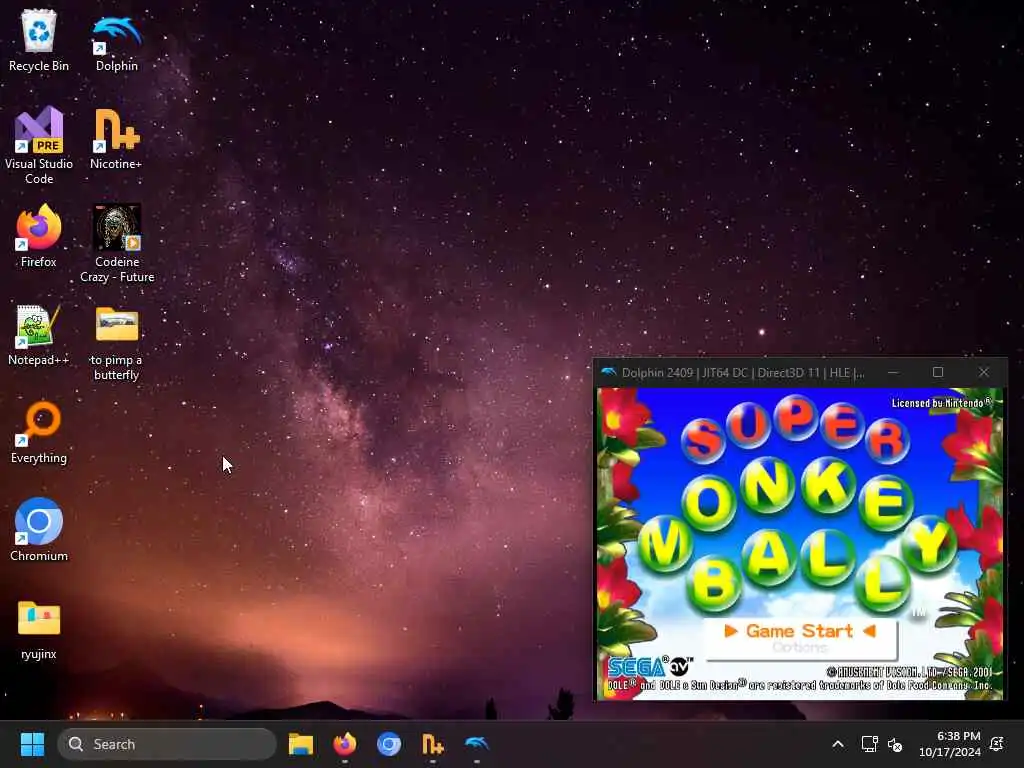Click the muted volume tray icon
The image size is (1024, 768).
click(895, 744)
